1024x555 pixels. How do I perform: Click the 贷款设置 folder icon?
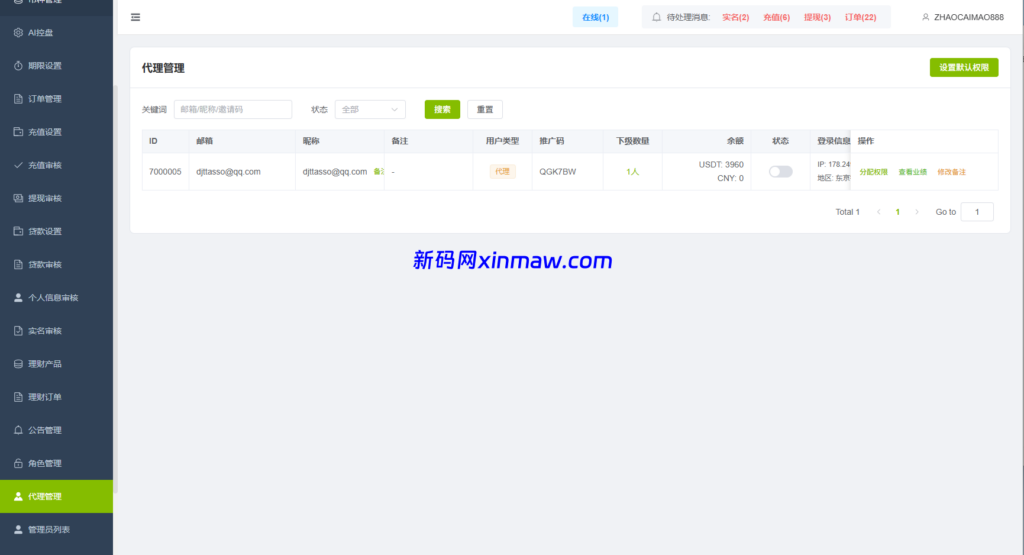click(18, 231)
